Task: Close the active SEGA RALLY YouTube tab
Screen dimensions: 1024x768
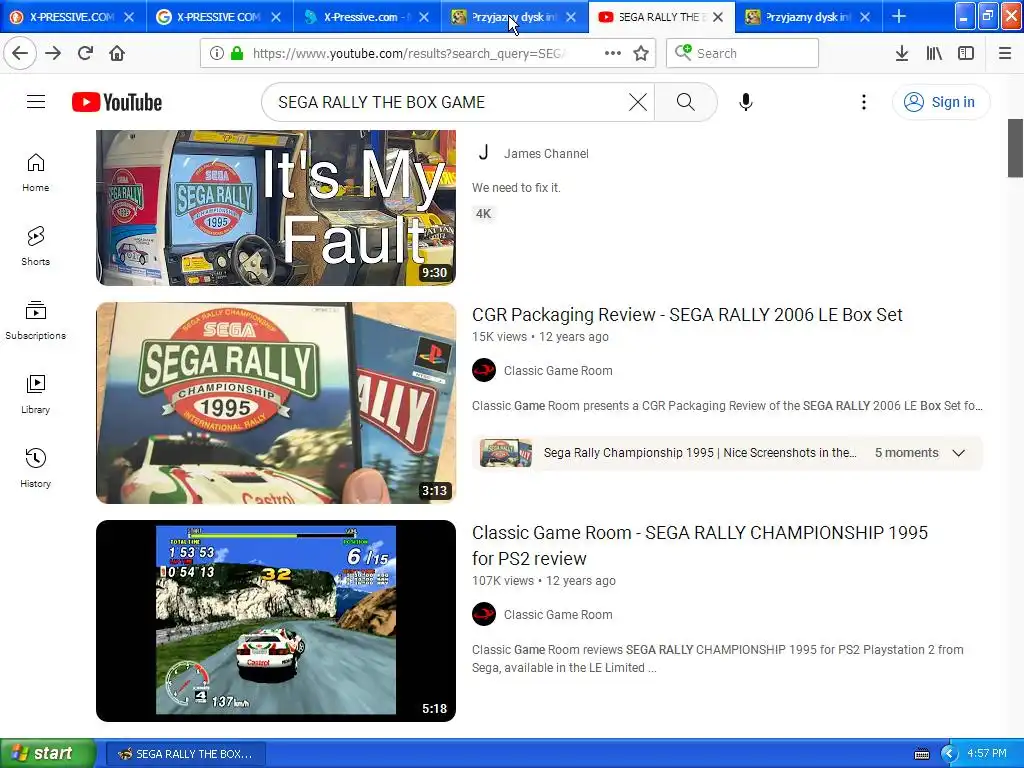Action: [x=718, y=17]
